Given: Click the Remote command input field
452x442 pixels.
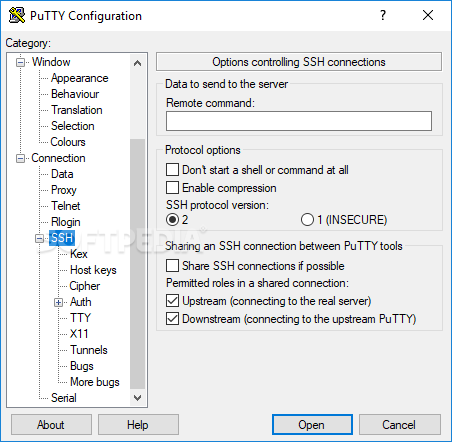Looking at the screenshot, I should (x=299, y=121).
